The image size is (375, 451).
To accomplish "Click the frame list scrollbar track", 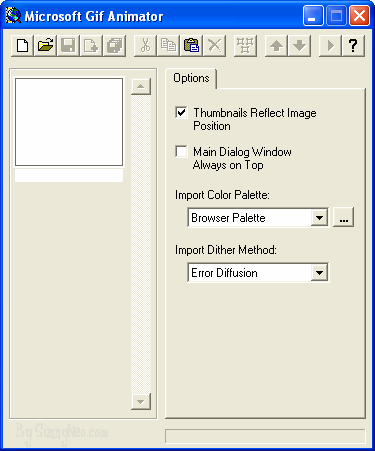I will tap(141, 244).
